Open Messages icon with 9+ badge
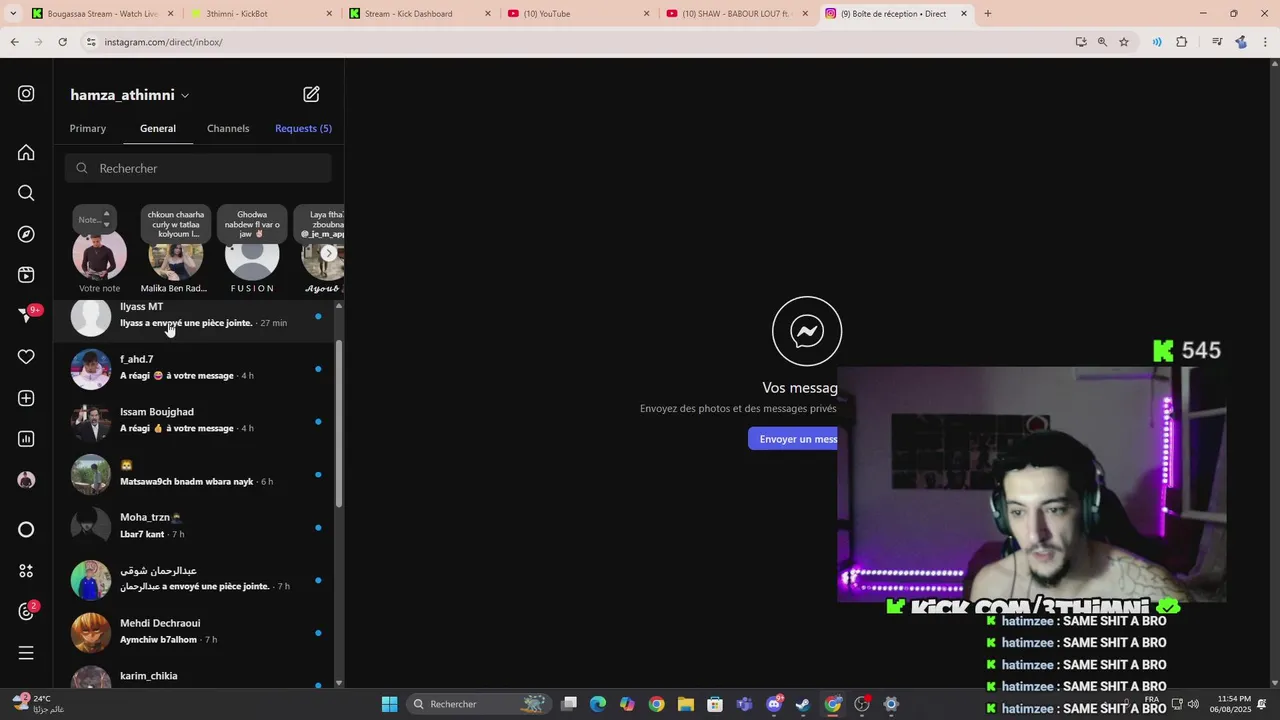Screen dimensions: 1280x720 tap(28, 315)
